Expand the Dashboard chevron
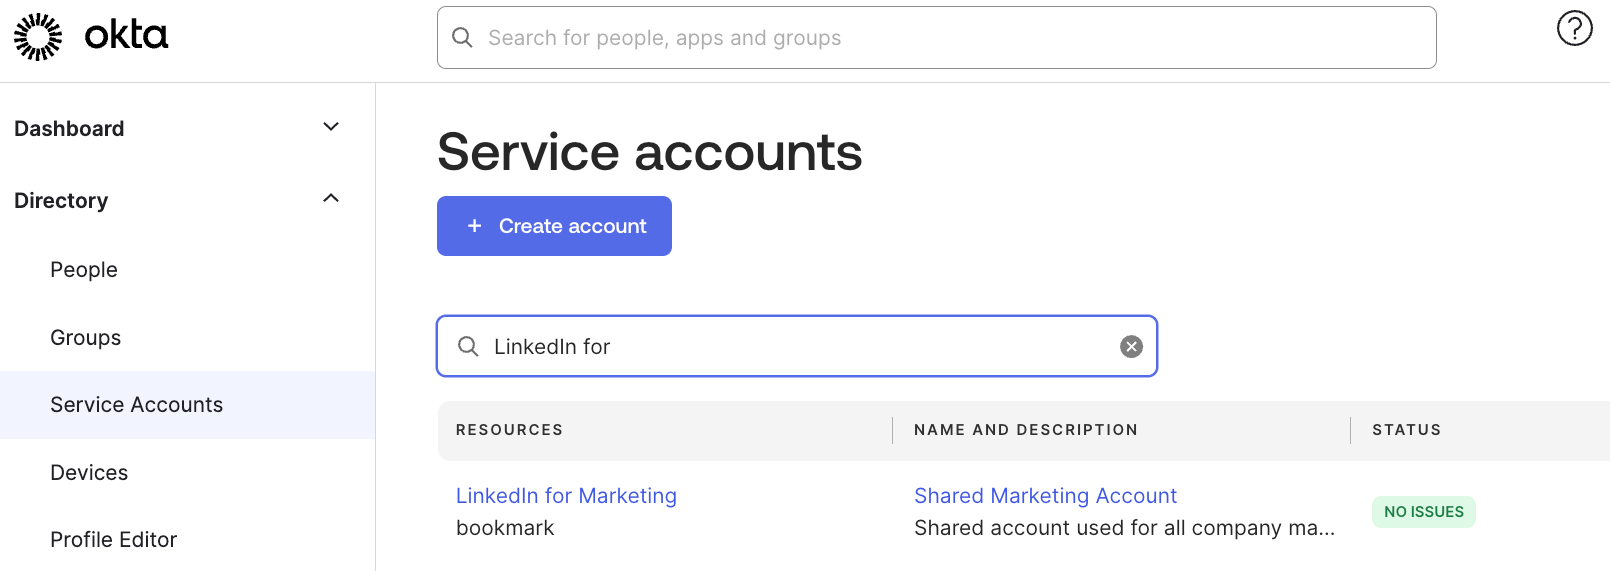This screenshot has height=571, width=1610. pyautogui.click(x=331, y=127)
